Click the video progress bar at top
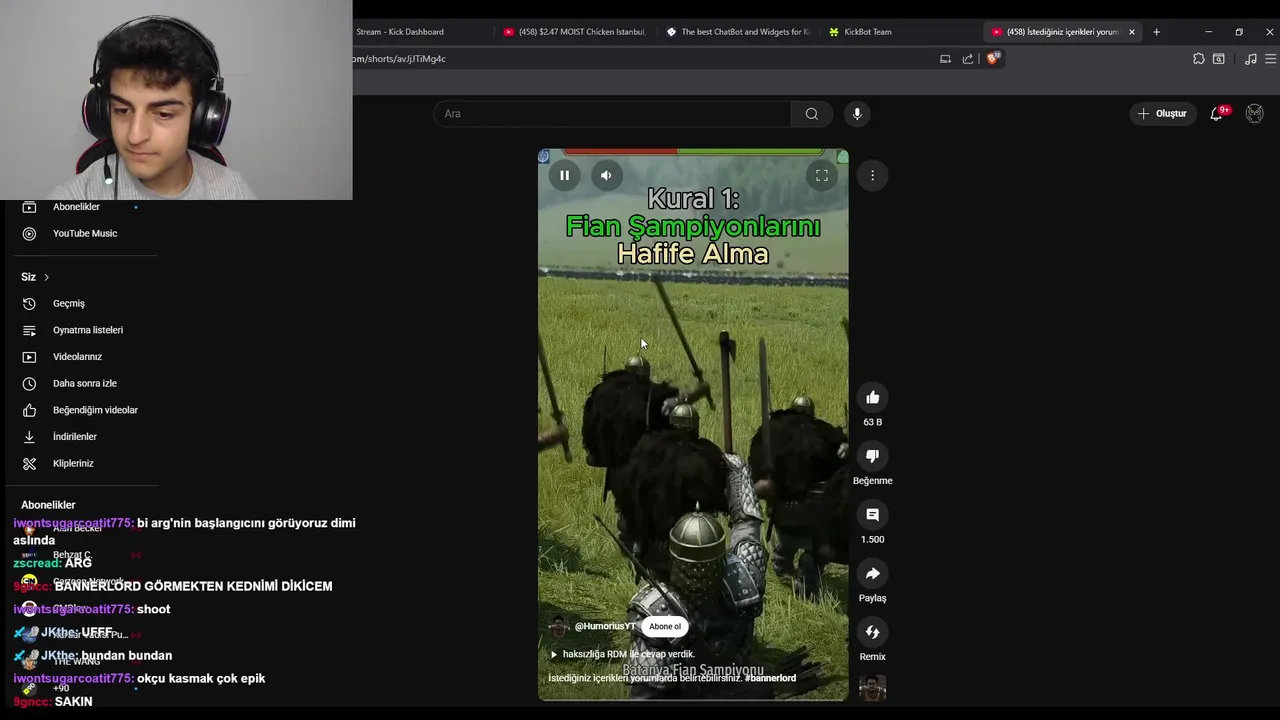Screen dimensions: 1280x720 [x=693, y=152]
